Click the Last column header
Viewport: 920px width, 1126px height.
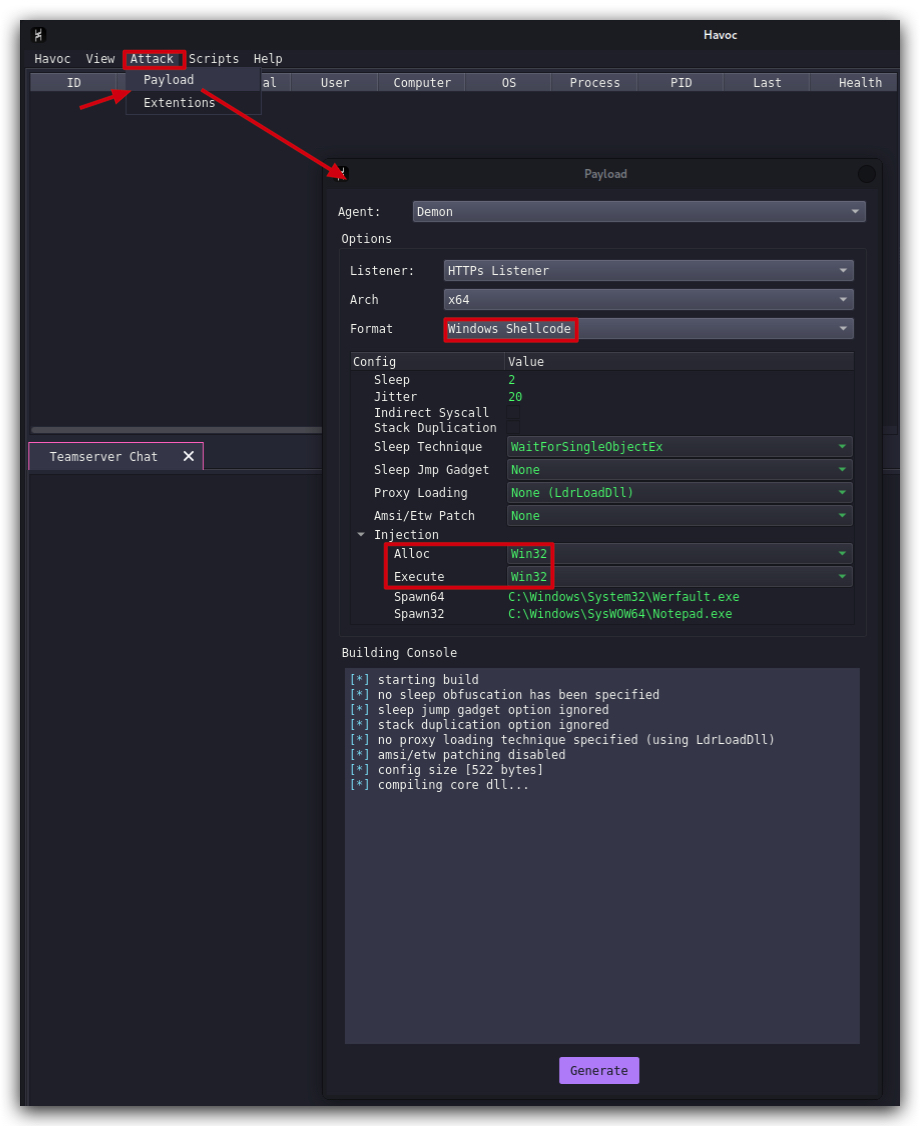(x=767, y=83)
